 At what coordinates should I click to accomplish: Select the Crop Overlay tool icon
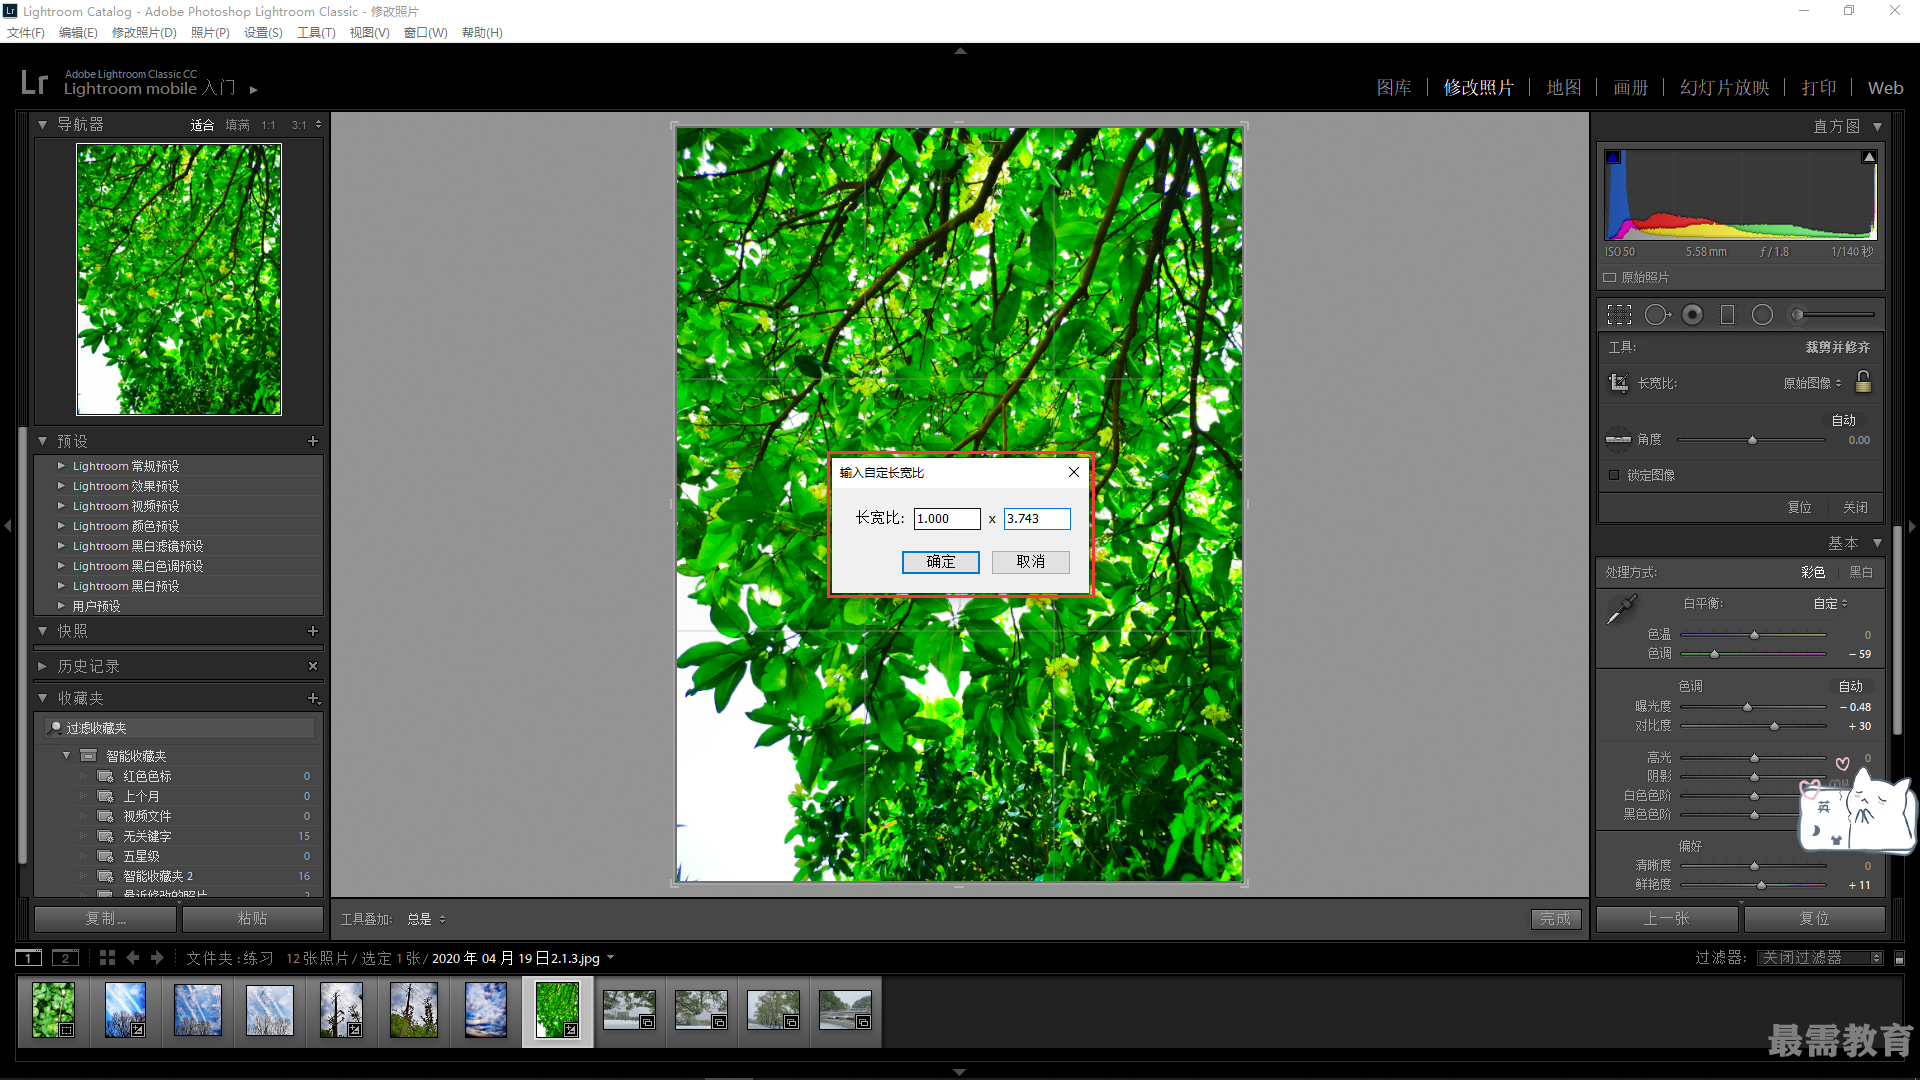pos(1619,315)
